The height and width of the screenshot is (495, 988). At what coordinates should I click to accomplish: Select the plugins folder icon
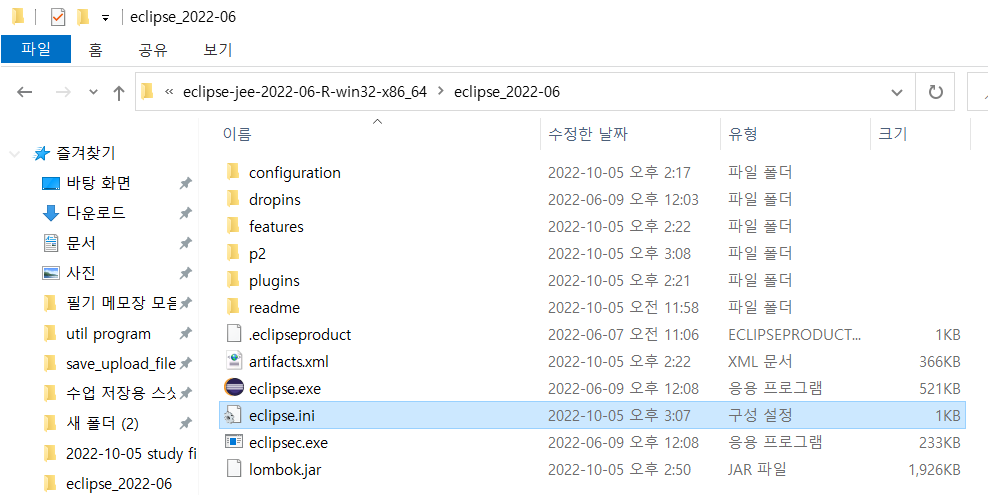tap(233, 280)
